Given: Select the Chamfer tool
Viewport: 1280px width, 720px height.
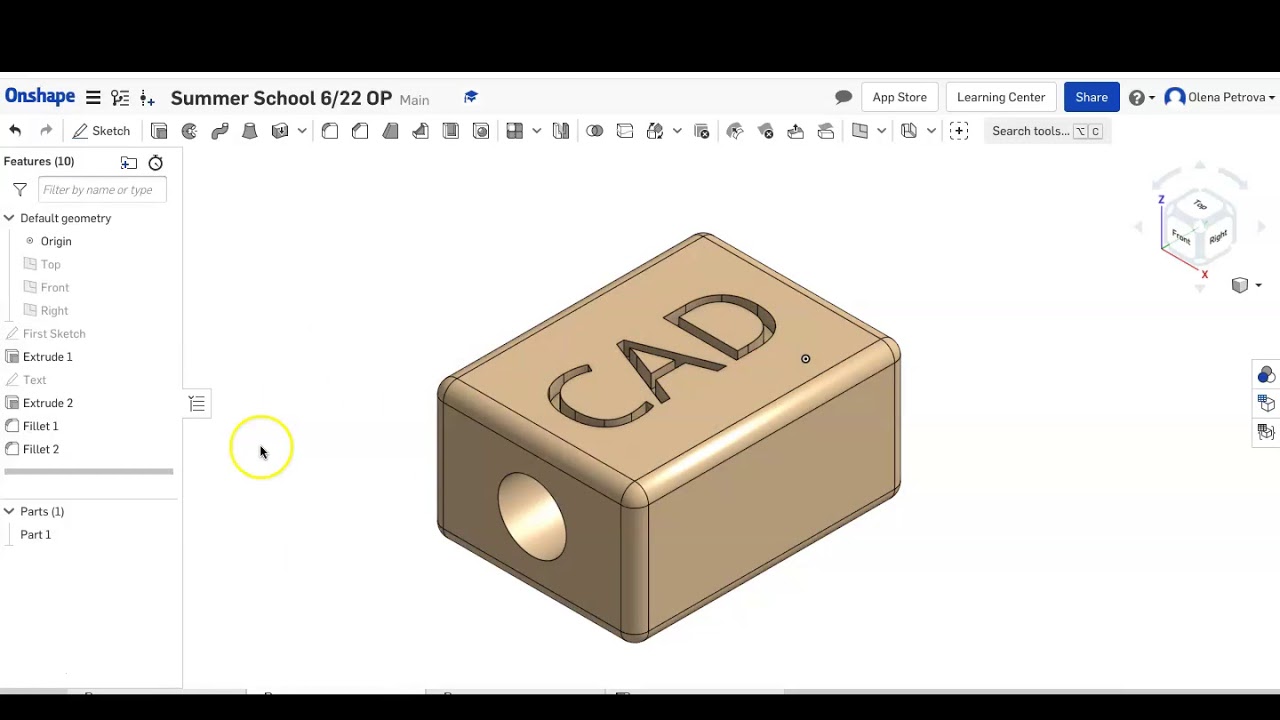Looking at the screenshot, I should point(360,131).
